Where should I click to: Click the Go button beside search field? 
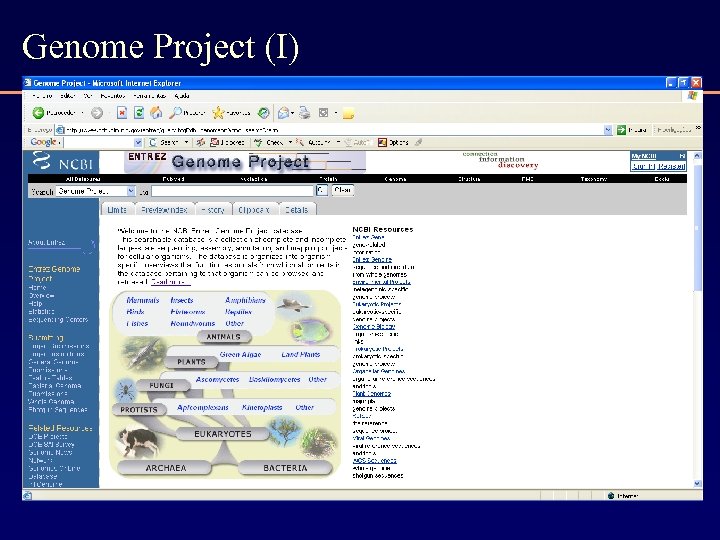(322, 190)
